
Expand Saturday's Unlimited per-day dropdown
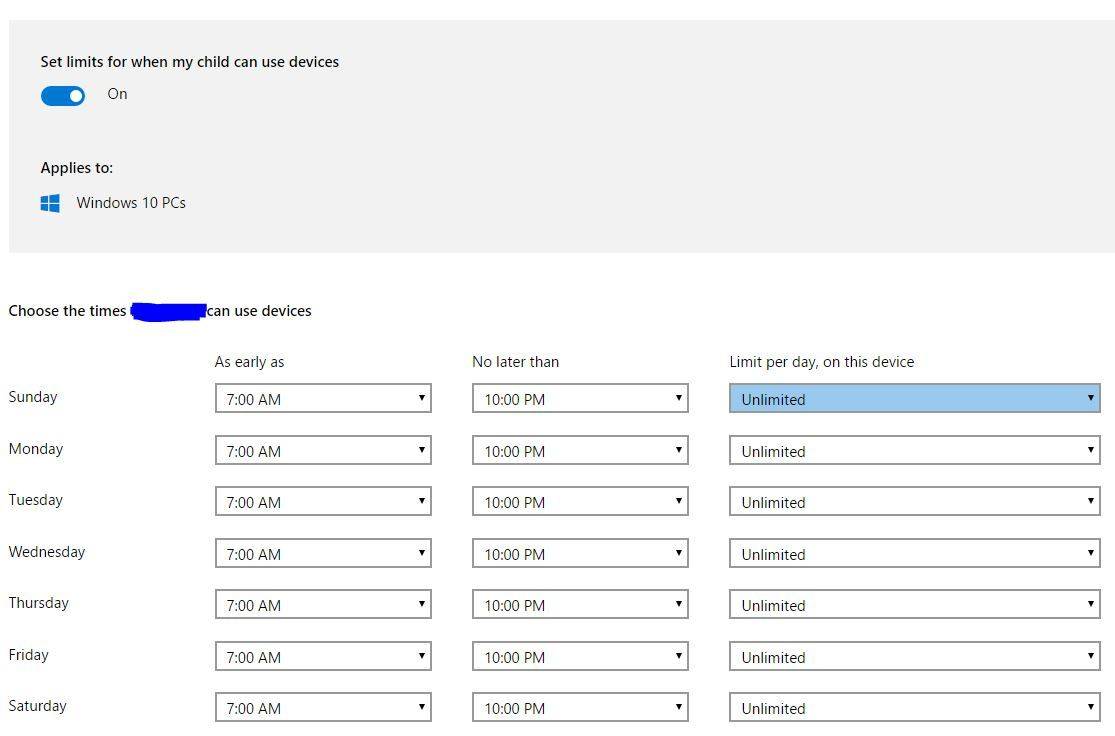[x=914, y=708]
